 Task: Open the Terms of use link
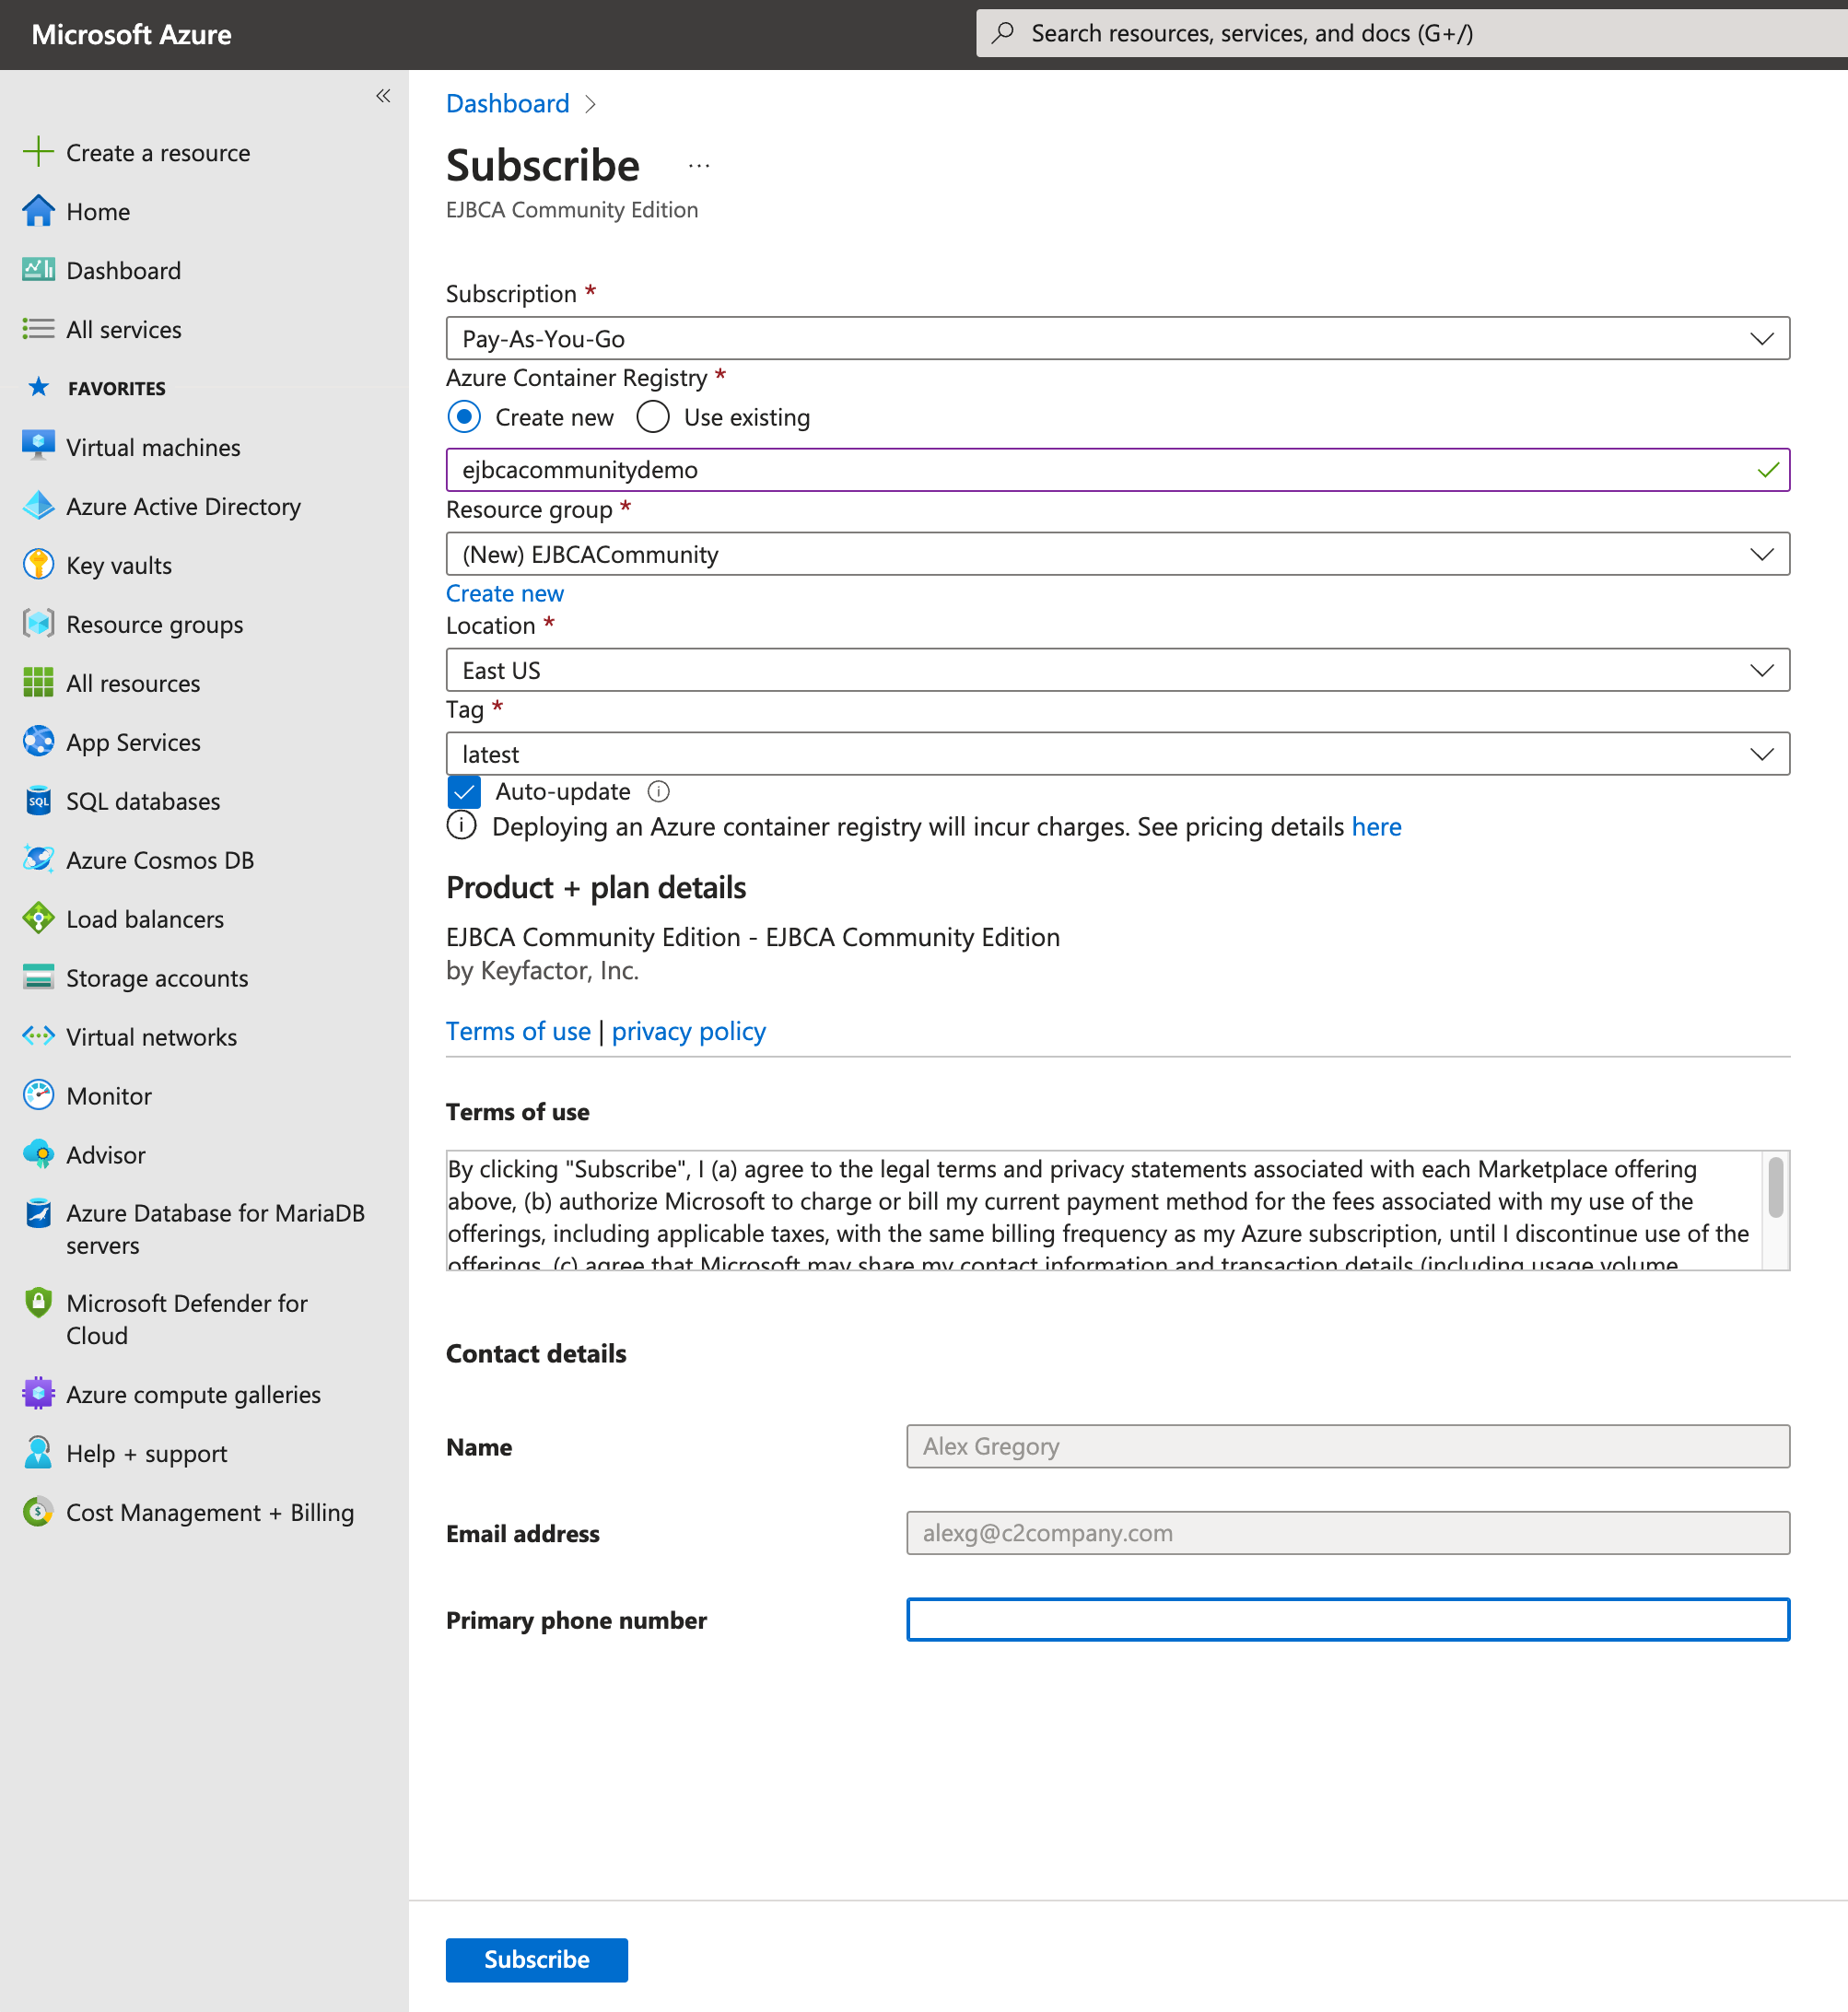(518, 1031)
